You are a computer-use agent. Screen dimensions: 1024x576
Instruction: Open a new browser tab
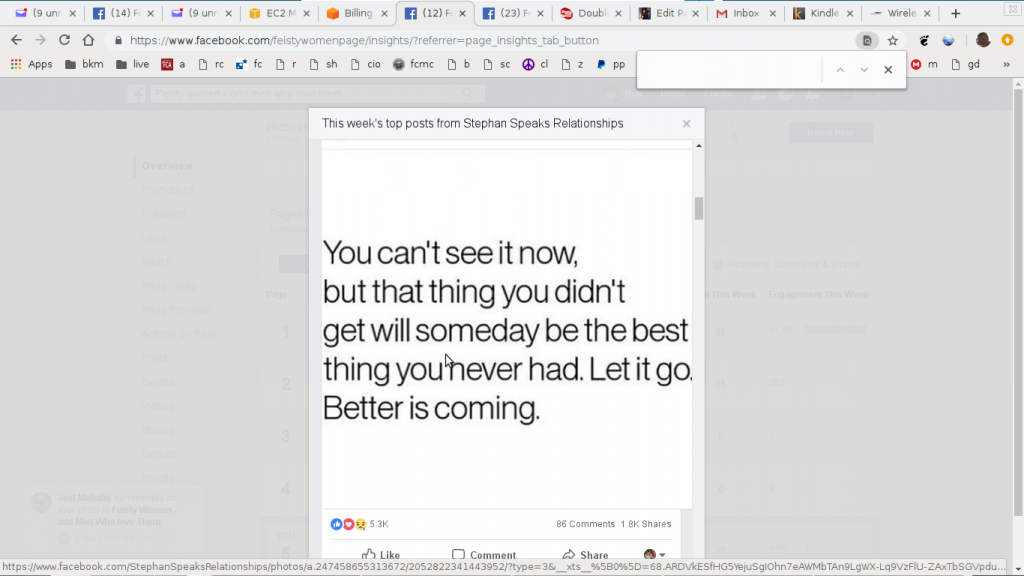pos(955,13)
